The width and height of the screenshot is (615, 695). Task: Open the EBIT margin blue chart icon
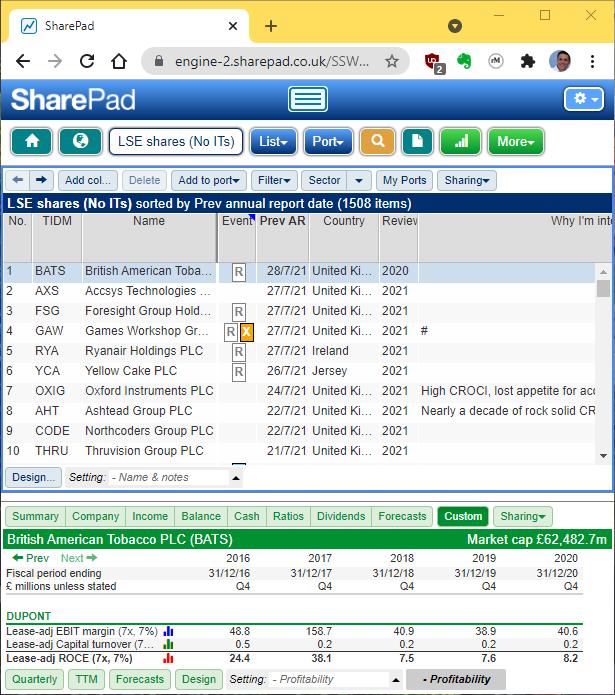coord(168,631)
